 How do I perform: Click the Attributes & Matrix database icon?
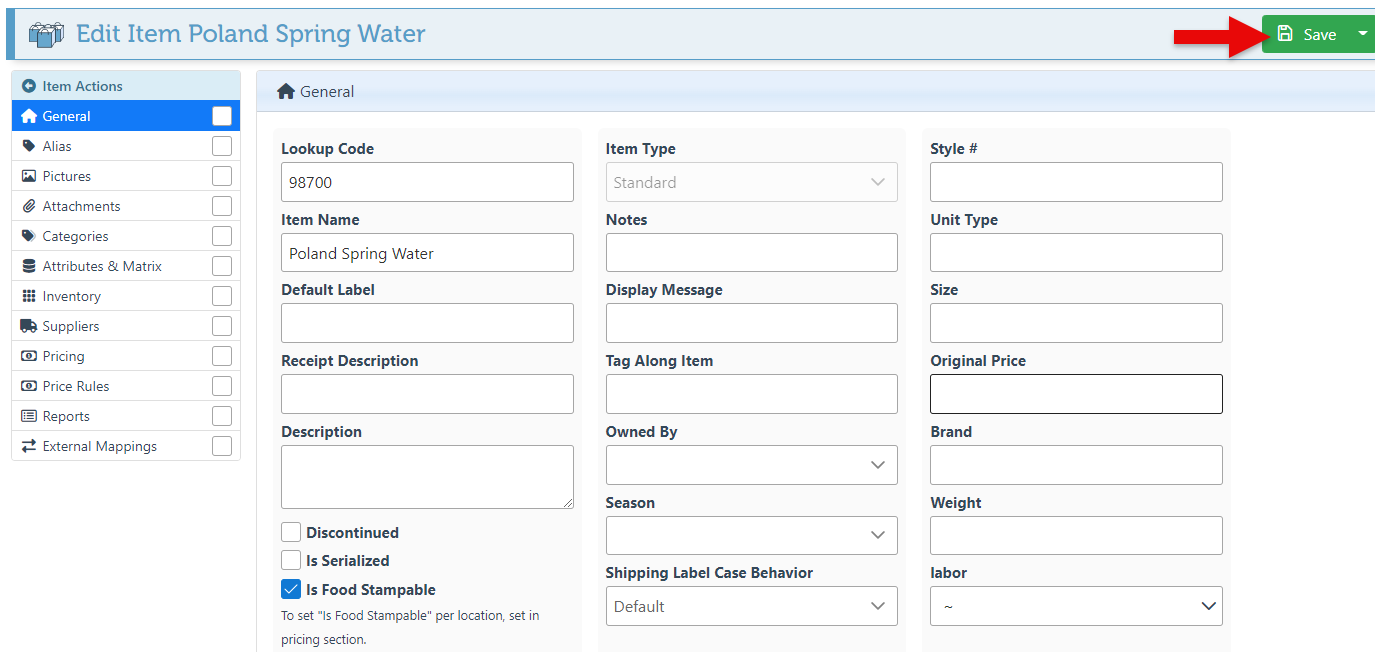(29, 266)
